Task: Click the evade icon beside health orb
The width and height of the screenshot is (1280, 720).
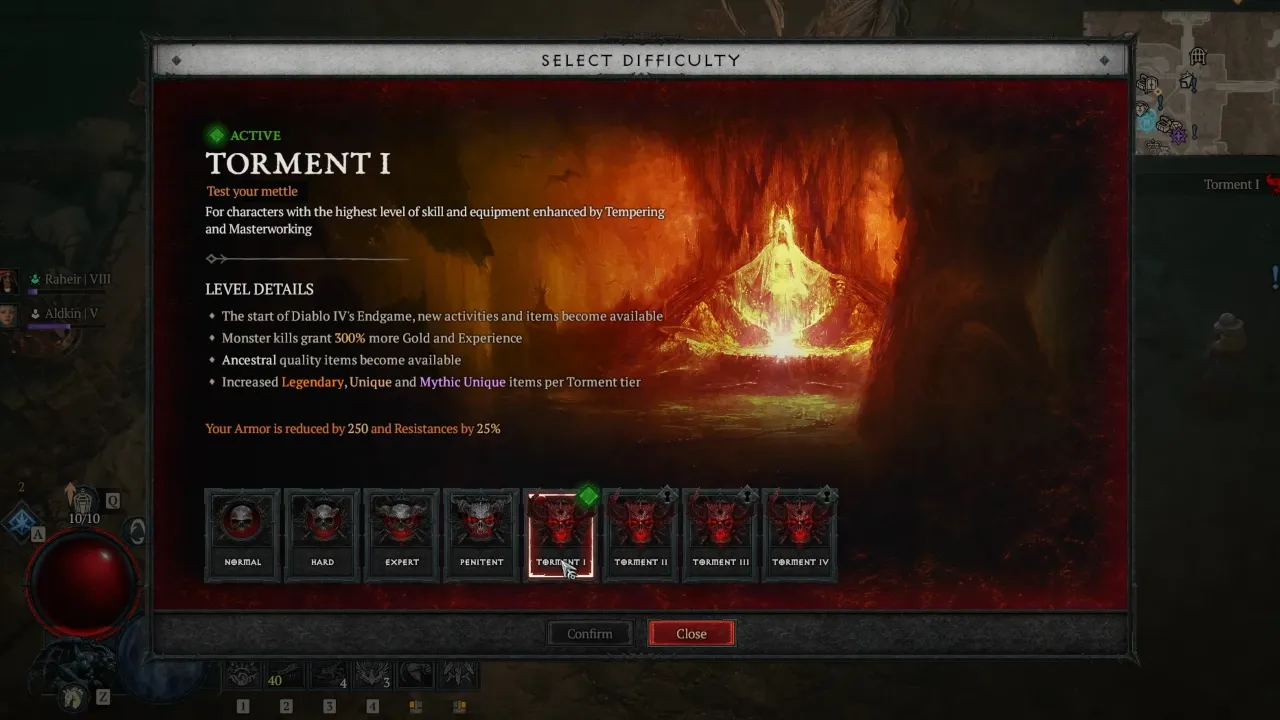Action: pos(137,531)
